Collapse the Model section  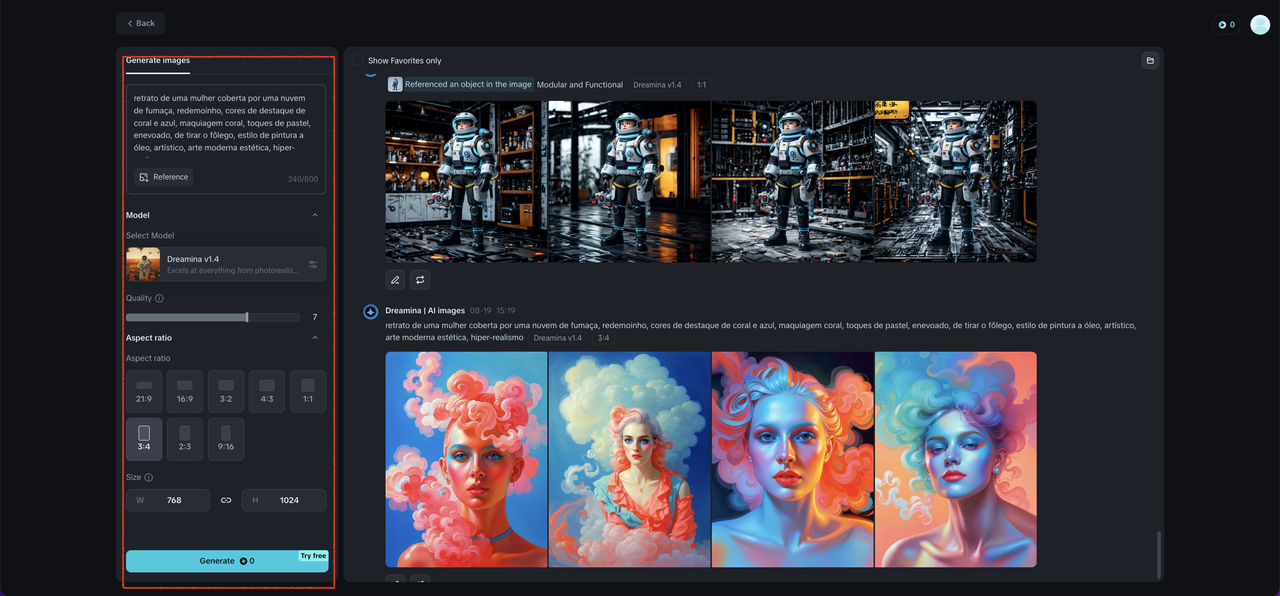click(315, 215)
